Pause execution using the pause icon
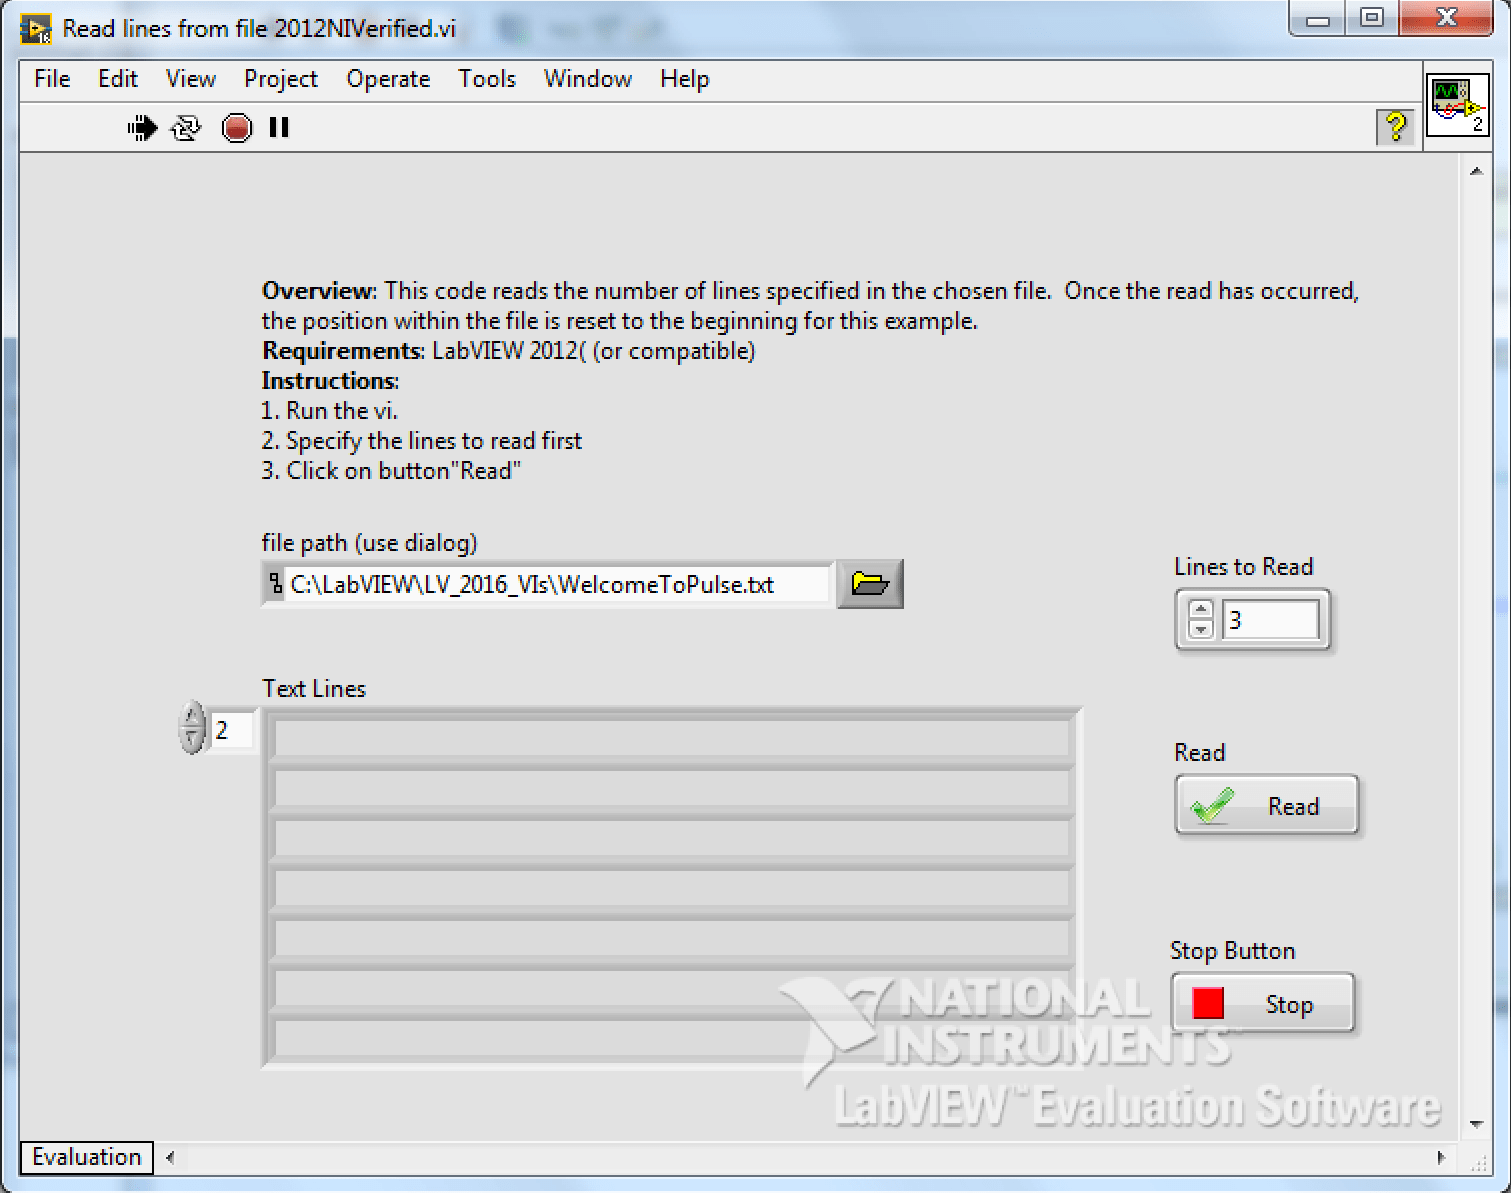Image resolution: width=1511 pixels, height=1193 pixels. tap(278, 127)
